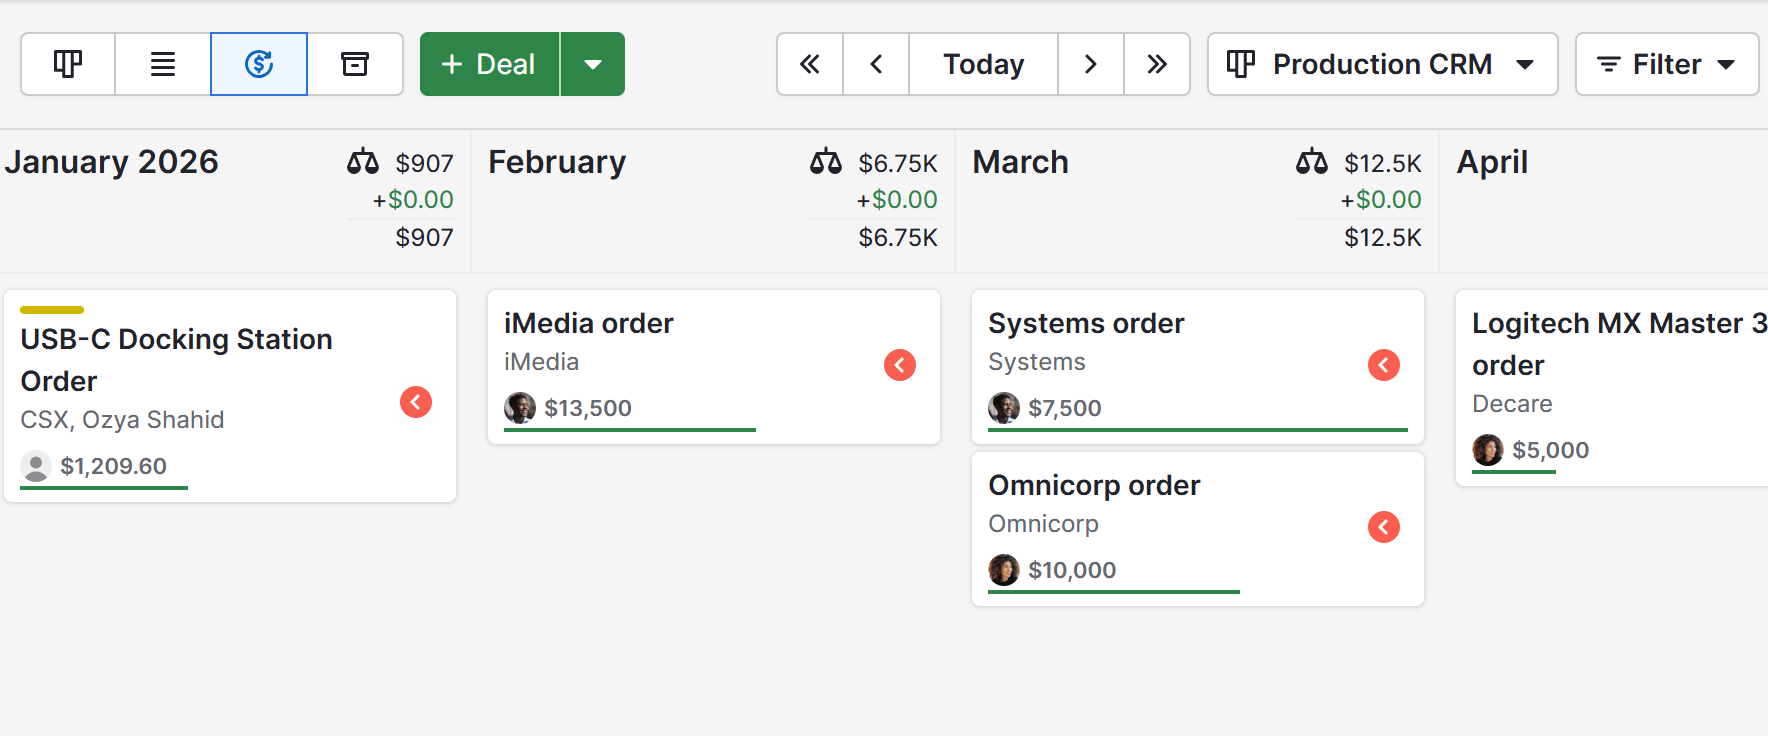
Task: Click the balance scale icon for January
Action: pyautogui.click(x=363, y=162)
